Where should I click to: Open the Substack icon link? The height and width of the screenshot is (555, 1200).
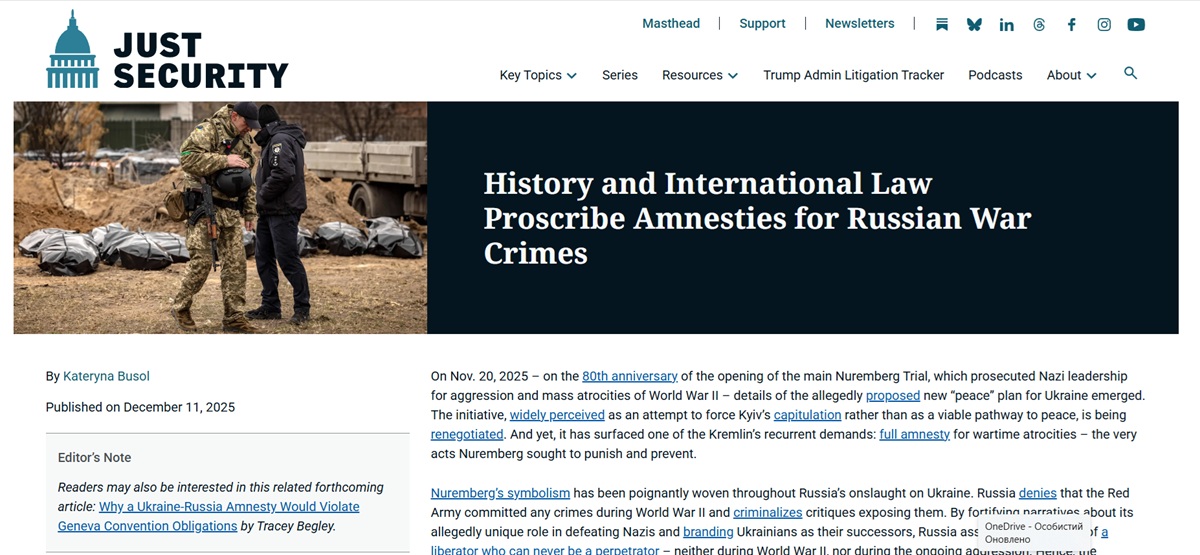pyautogui.click(x=941, y=25)
